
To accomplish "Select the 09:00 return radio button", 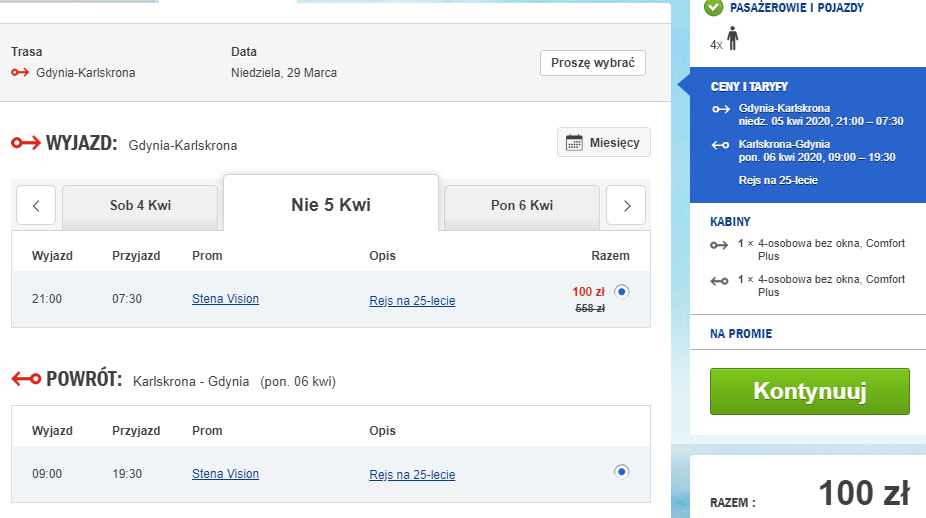I will [622, 471].
